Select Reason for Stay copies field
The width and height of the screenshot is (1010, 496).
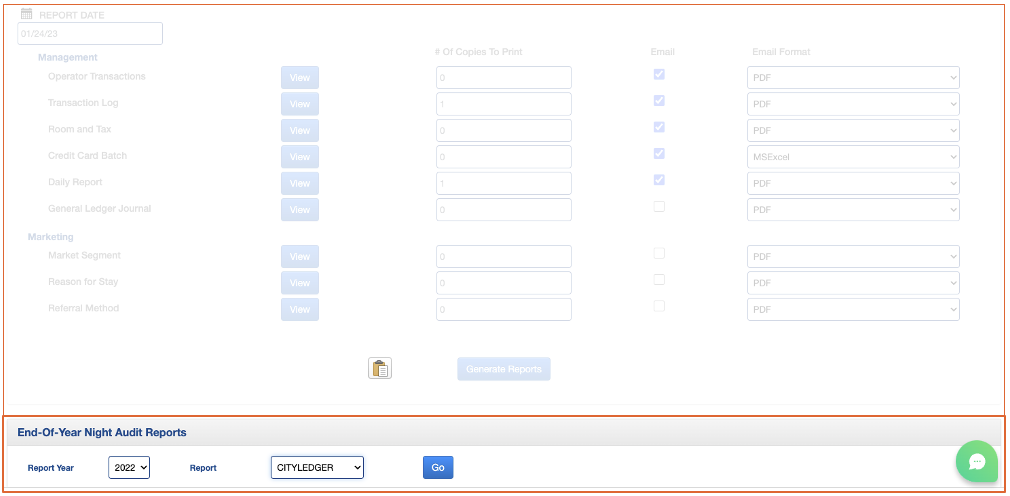point(504,283)
